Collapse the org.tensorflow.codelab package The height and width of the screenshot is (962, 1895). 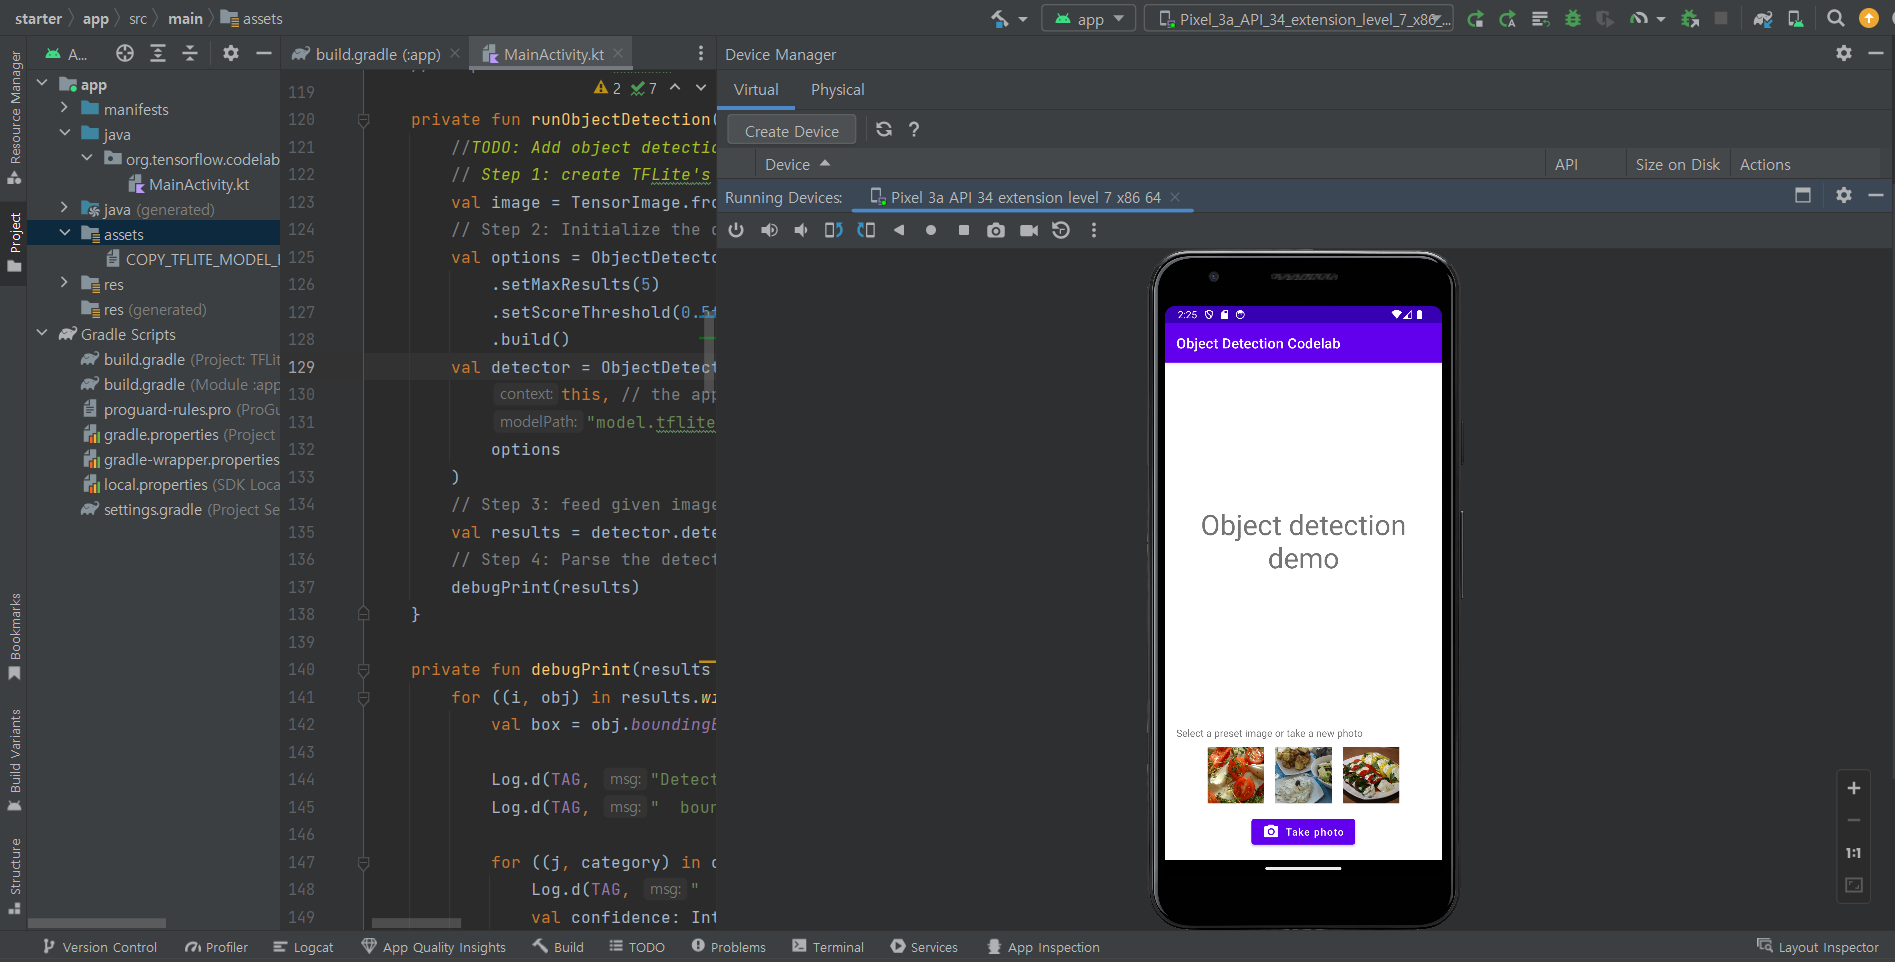point(87,158)
